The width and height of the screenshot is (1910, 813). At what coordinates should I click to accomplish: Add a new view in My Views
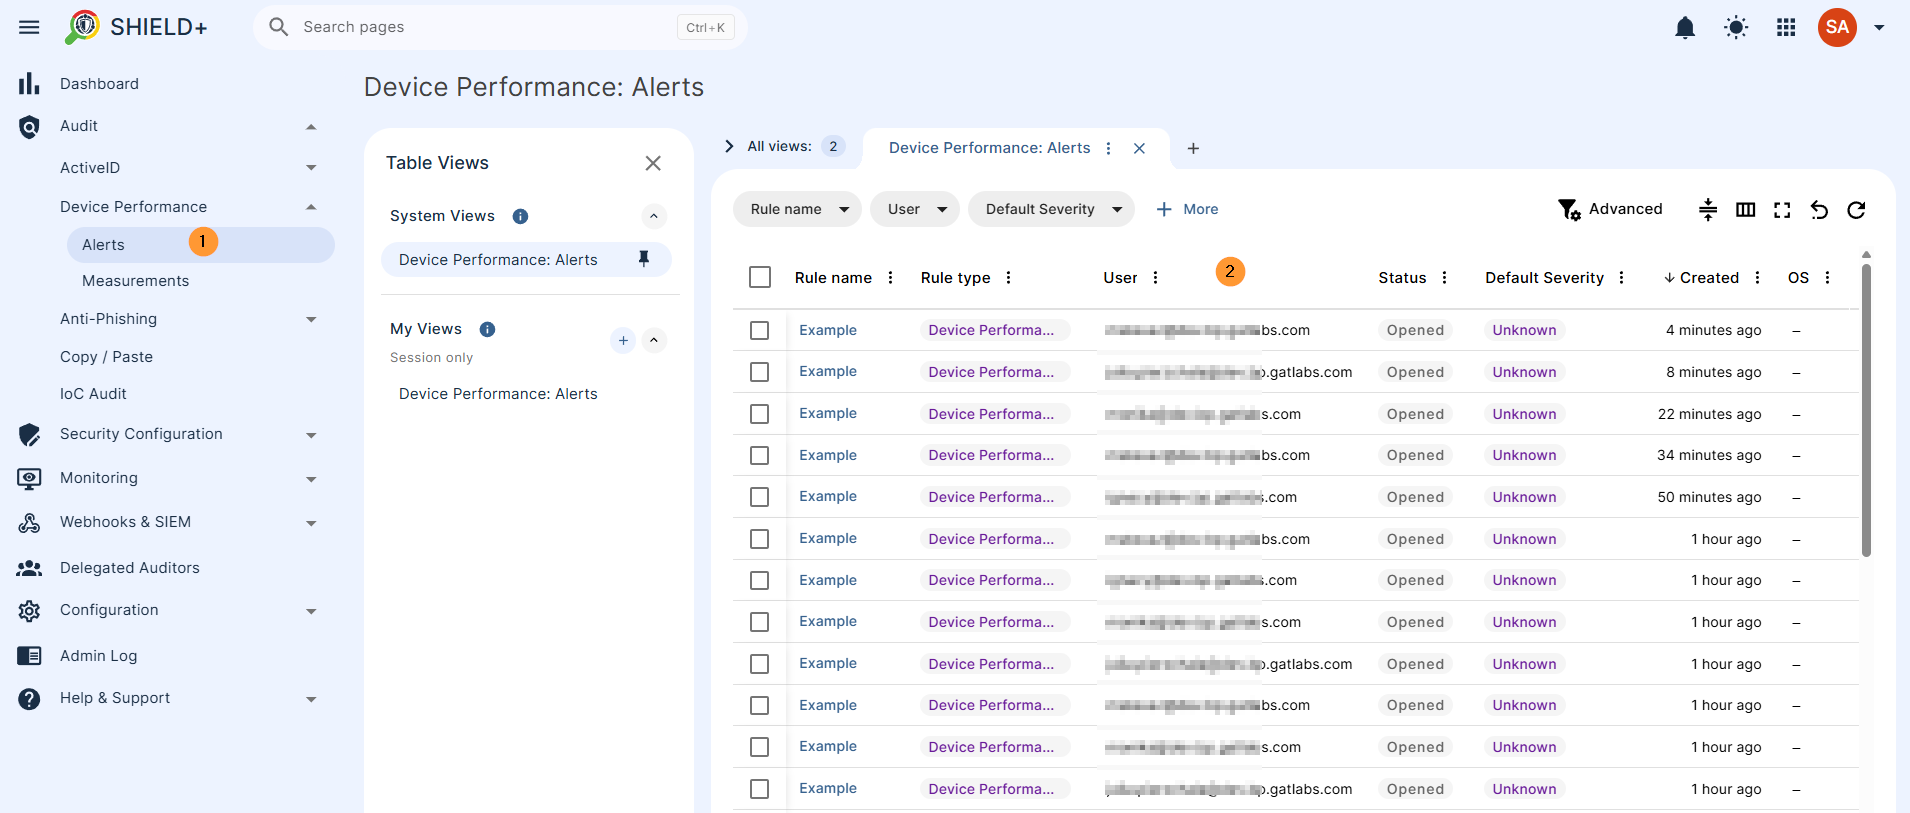pyautogui.click(x=623, y=340)
